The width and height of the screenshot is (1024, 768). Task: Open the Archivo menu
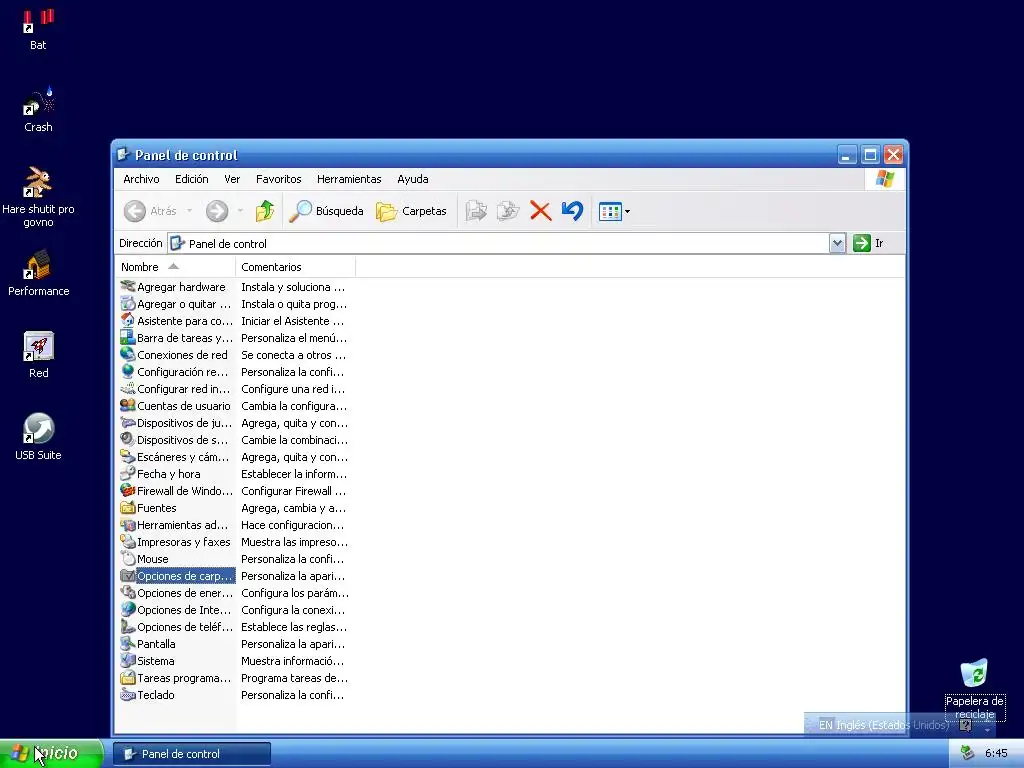point(141,179)
